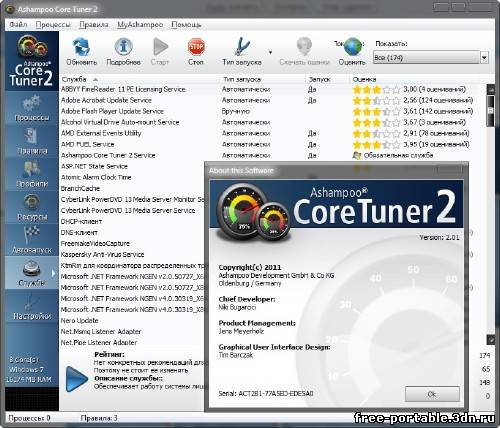
Task: Open the Ресурсы sidebar section
Action: [32, 207]
